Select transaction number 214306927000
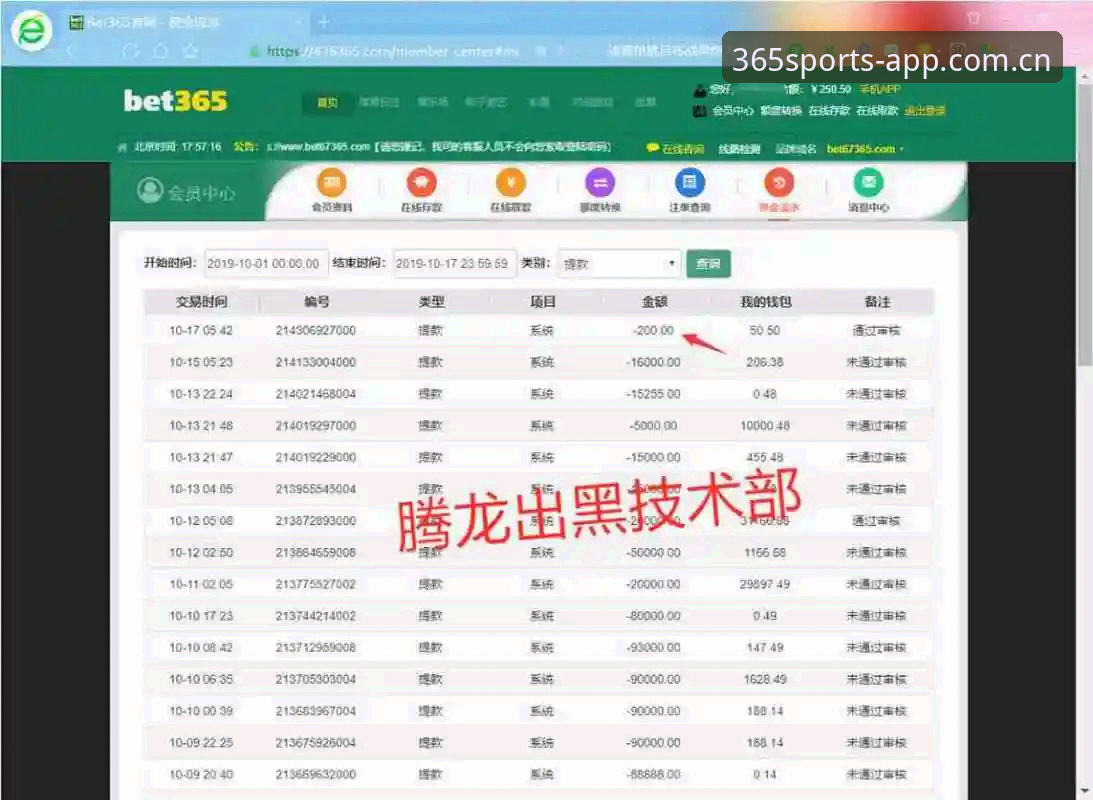The image size is (1093, 800). [x=316, y=330]
